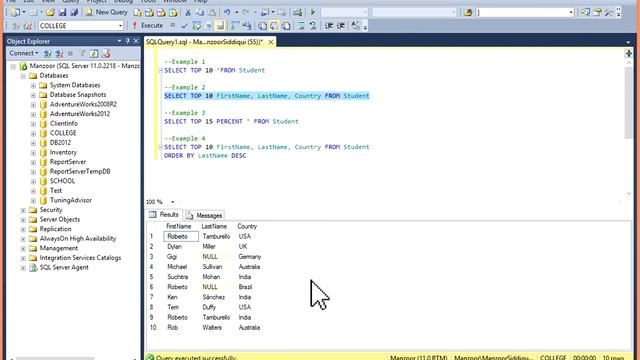Select the ReportServerTempDB database
The height and width of the screenshot is (360, 640).
pyautogui.click(x=80, y=171)
